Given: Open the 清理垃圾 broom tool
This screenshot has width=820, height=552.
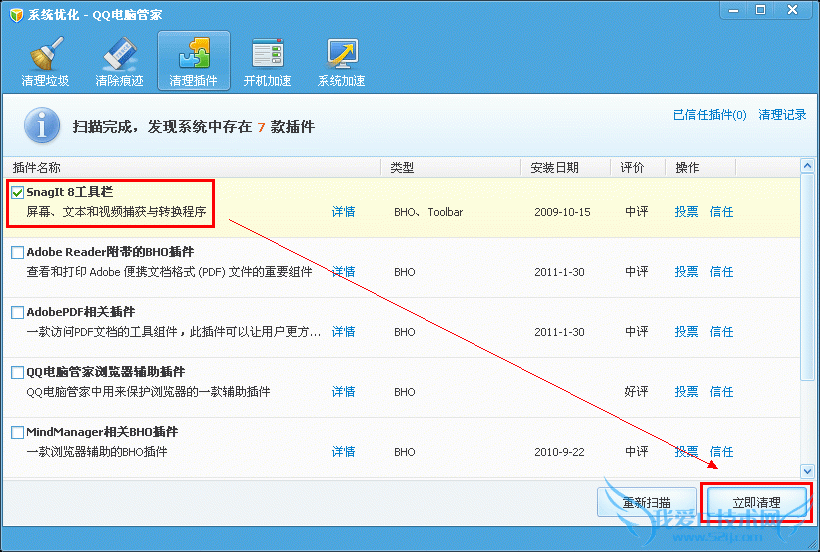Looking at the screenshot, I should click(x=45, y=62).
